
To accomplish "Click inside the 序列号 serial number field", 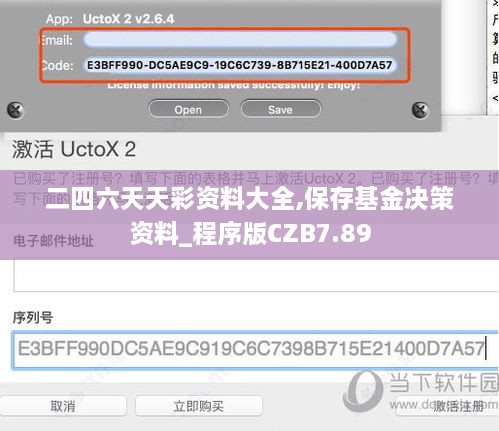I will coord(255,349).
